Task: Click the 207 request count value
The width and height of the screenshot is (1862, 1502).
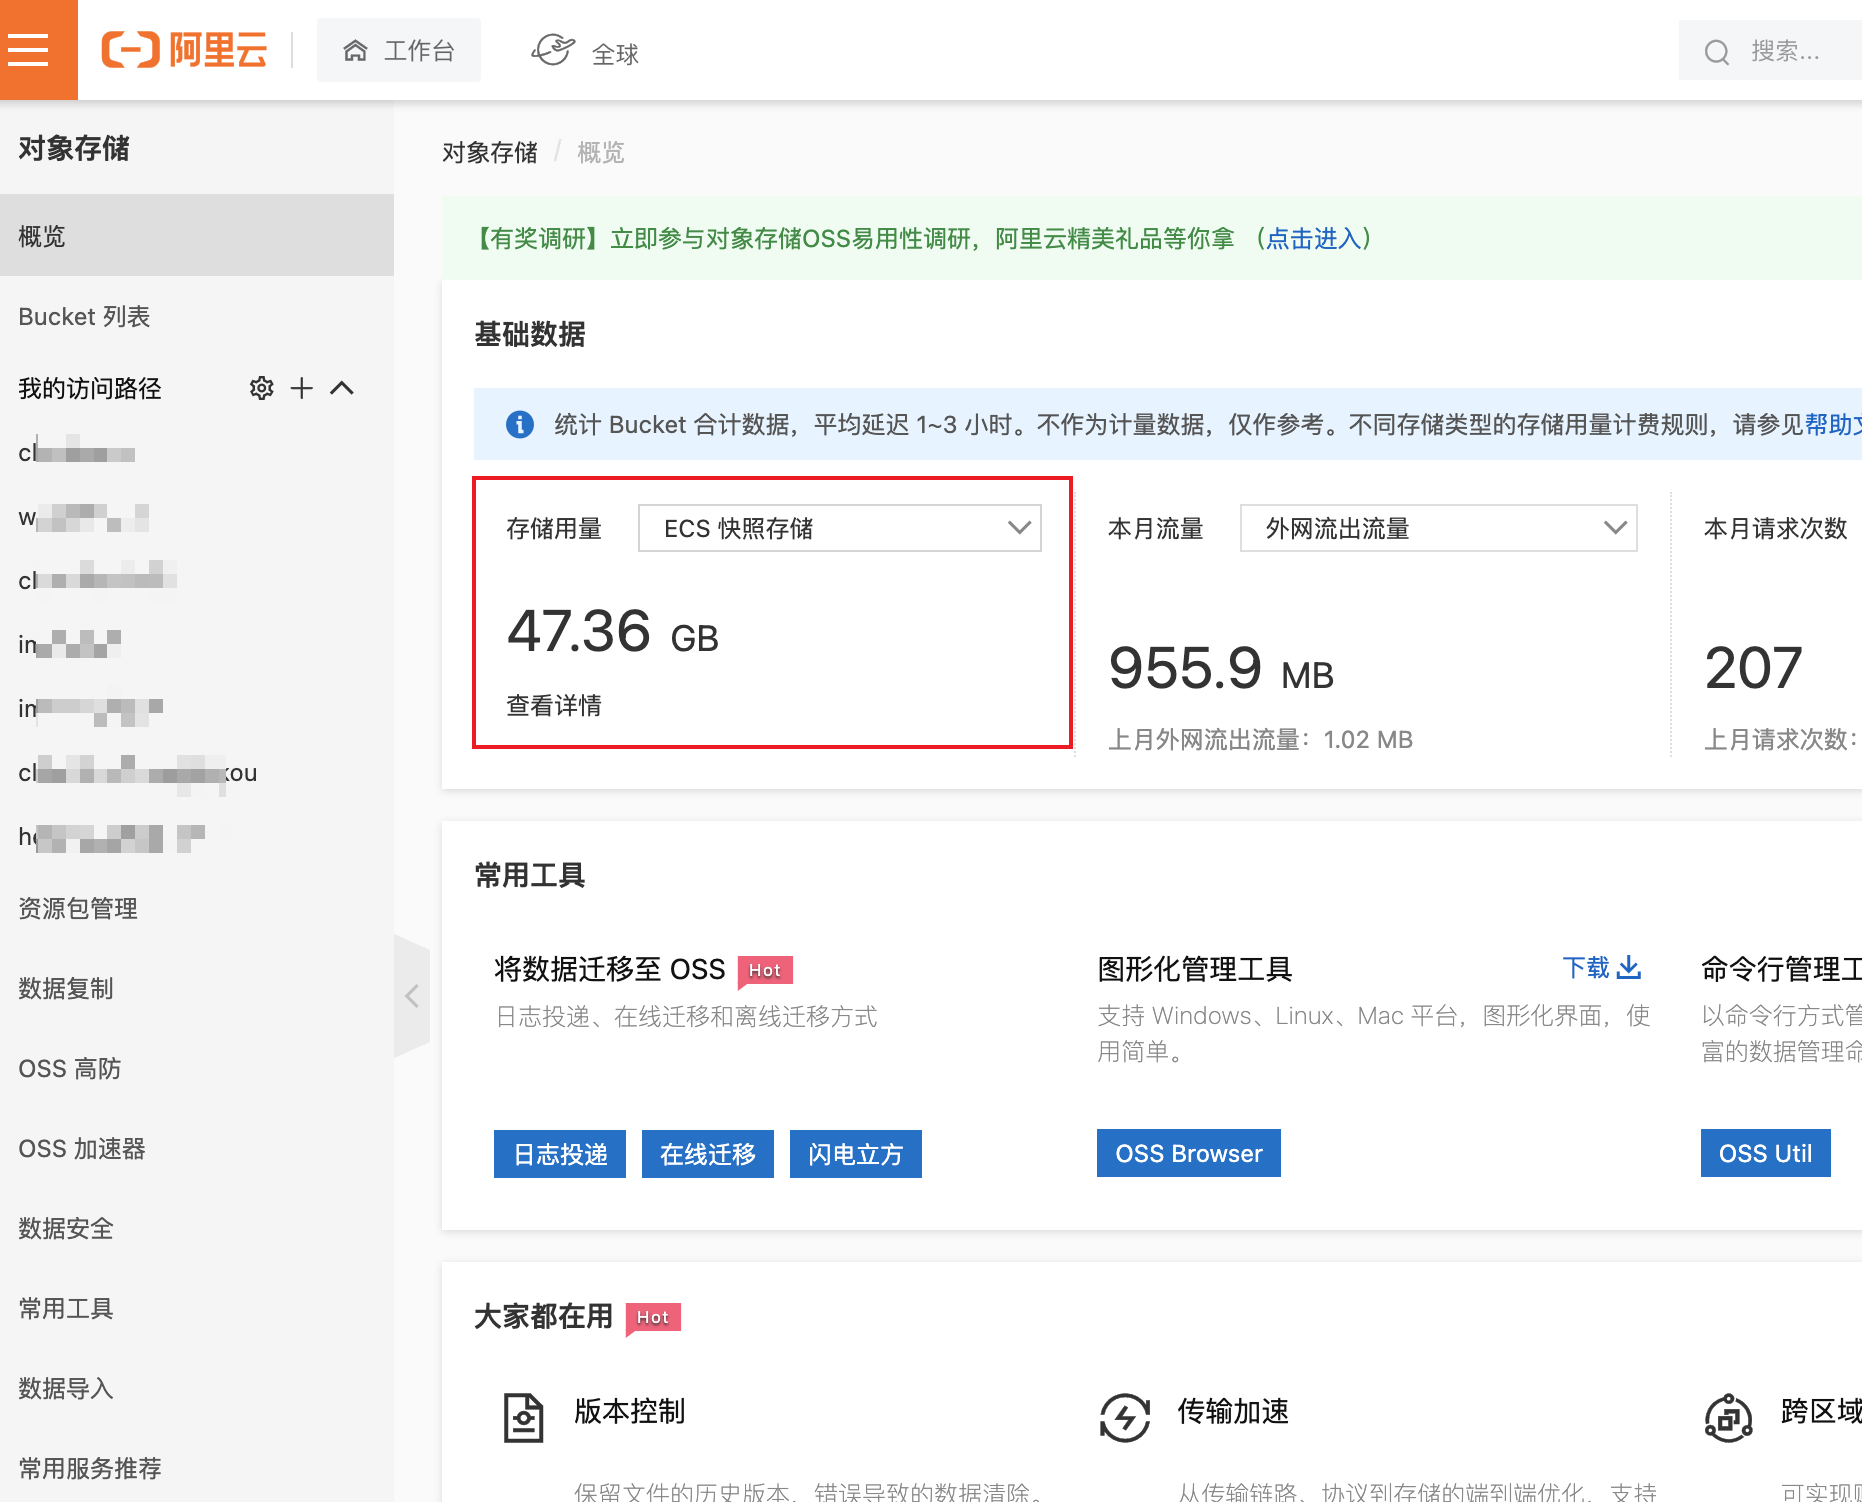Action: coord(1753,668)
